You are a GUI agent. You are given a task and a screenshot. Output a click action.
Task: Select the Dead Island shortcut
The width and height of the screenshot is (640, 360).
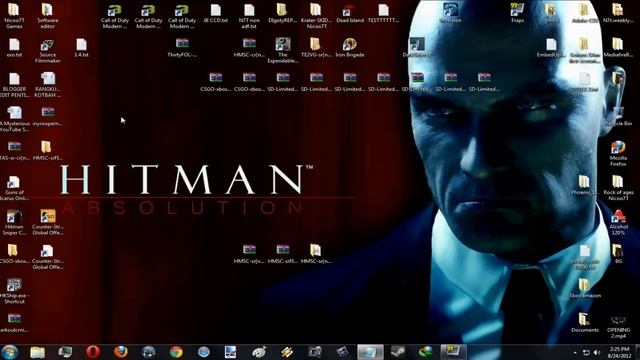click(350, 13)
